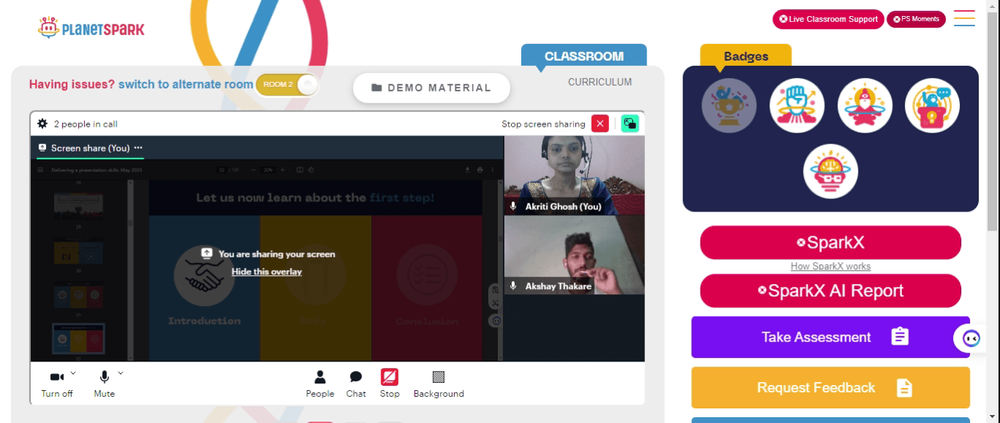Click Akriti Ghosh video tile

(x=574, y=175)
